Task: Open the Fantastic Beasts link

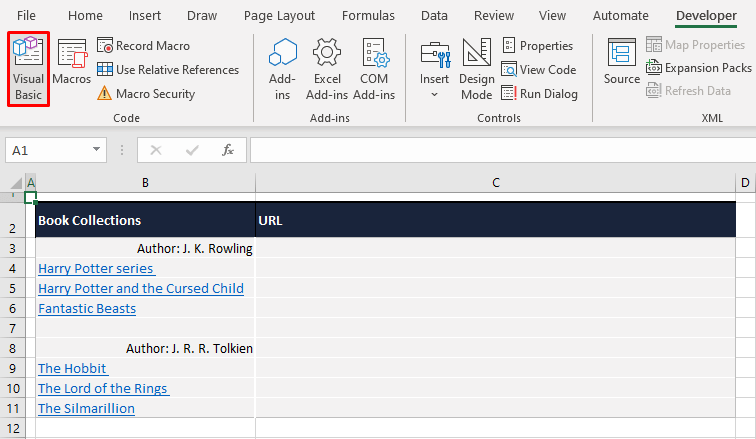Action: pyautogui.click(x=87, y=308)
